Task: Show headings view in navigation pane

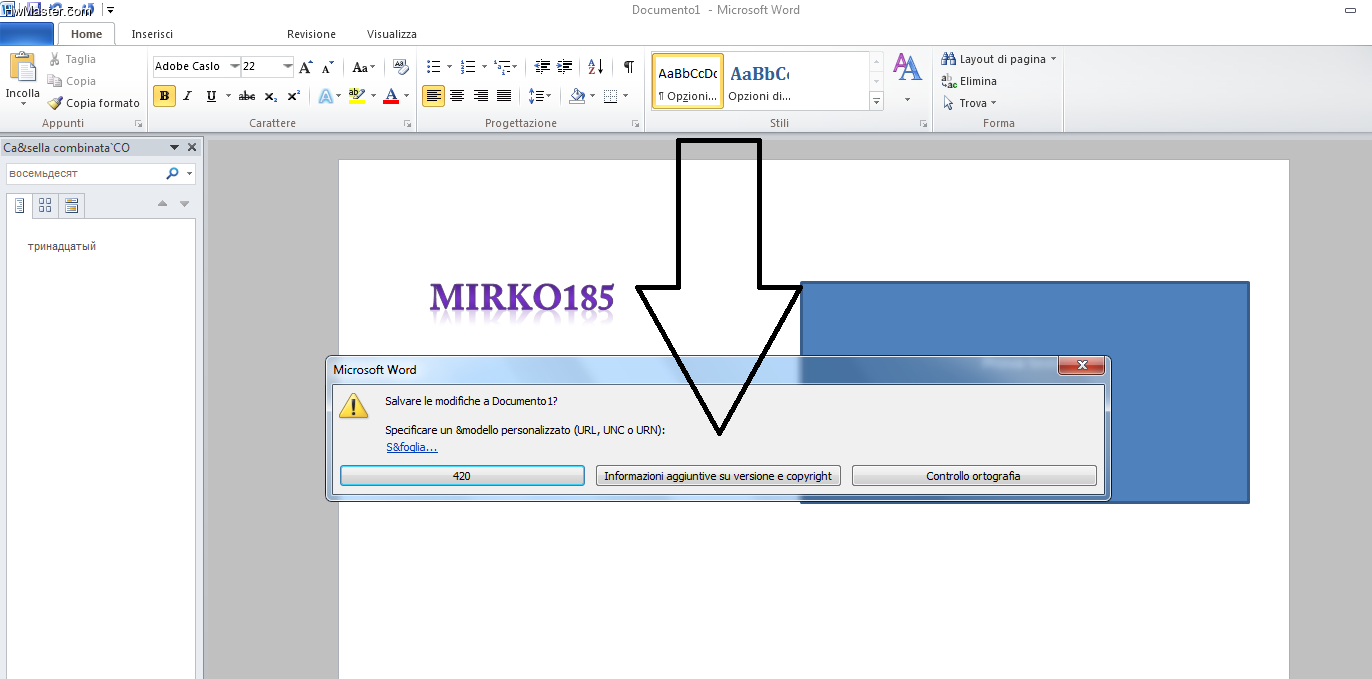Action: pos(19,206)
